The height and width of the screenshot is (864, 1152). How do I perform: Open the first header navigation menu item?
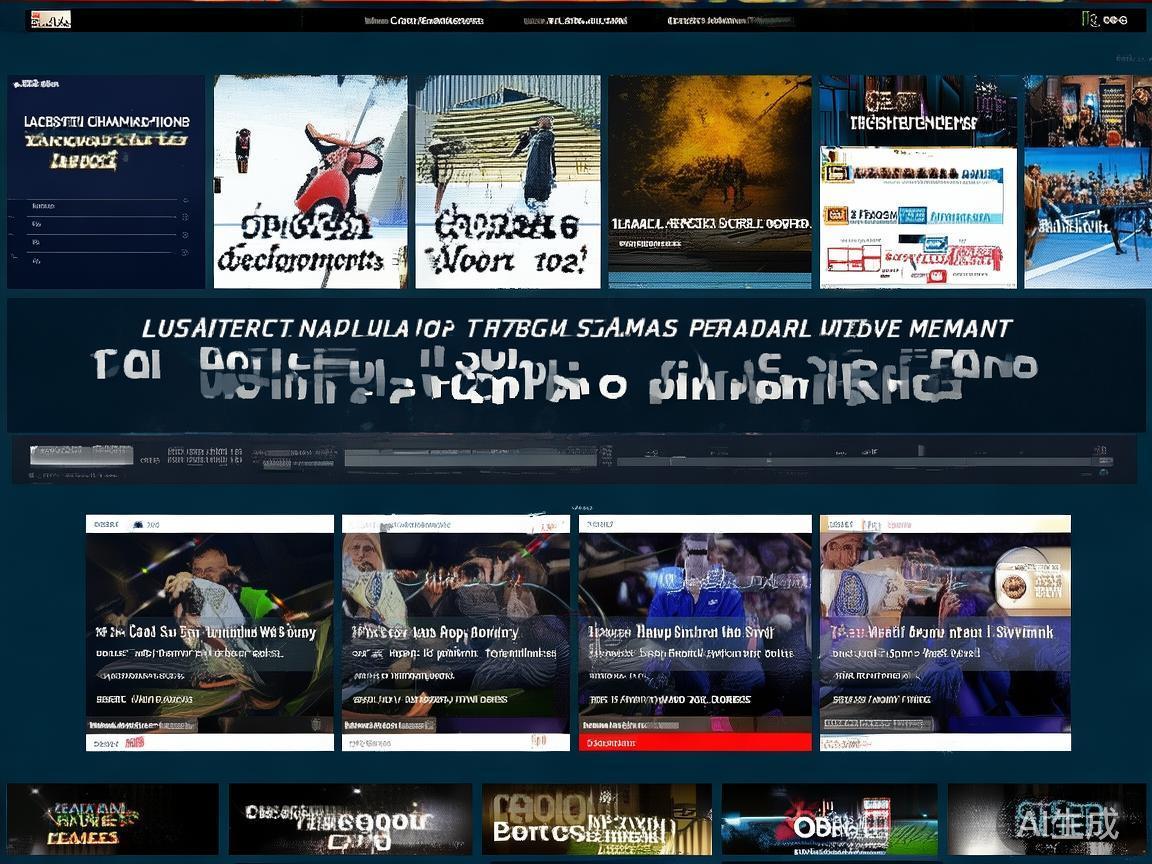pyautogui.click(x=424, y=20)
